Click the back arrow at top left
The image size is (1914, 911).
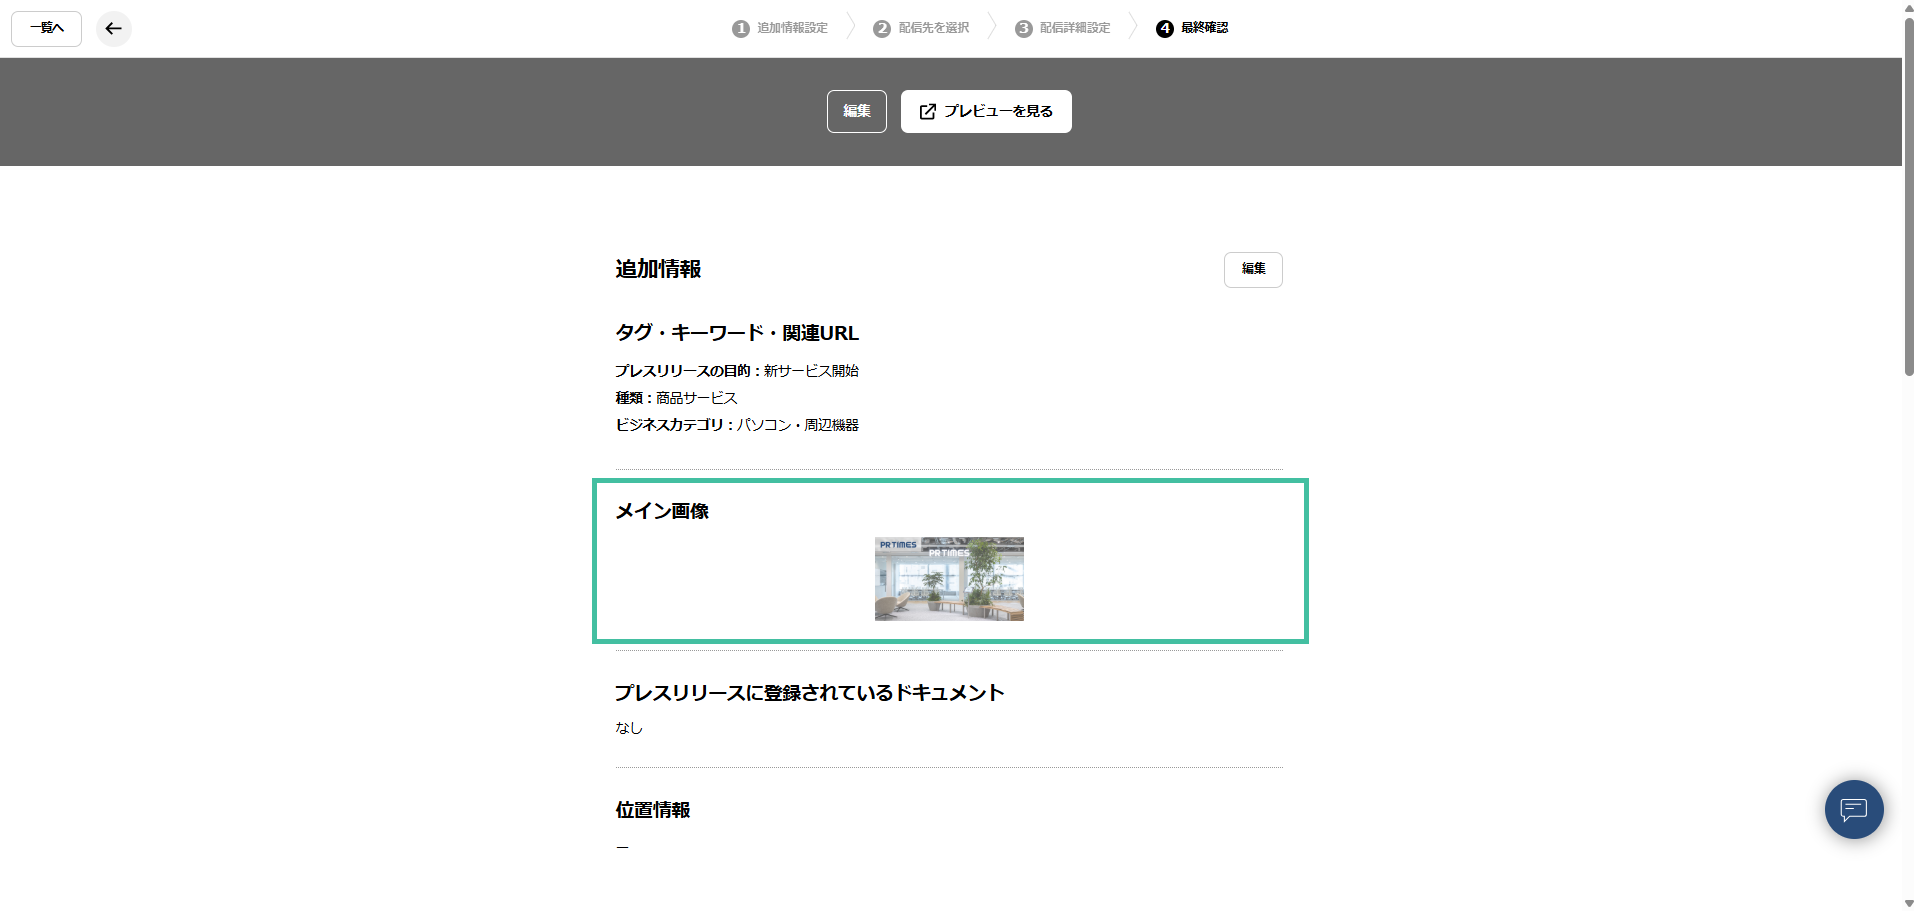[x=113, y=28]
